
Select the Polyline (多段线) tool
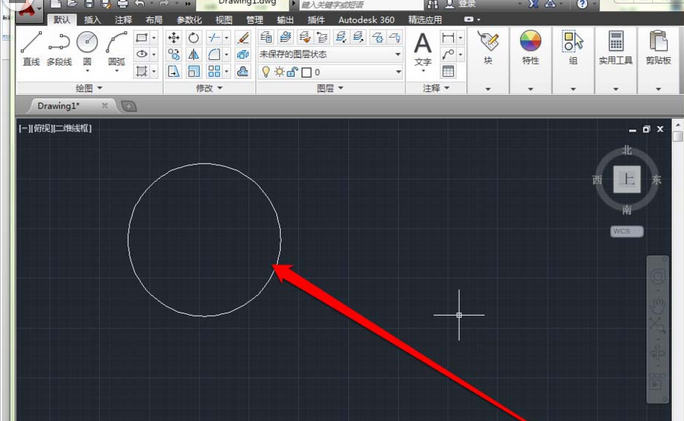(59, 47)
